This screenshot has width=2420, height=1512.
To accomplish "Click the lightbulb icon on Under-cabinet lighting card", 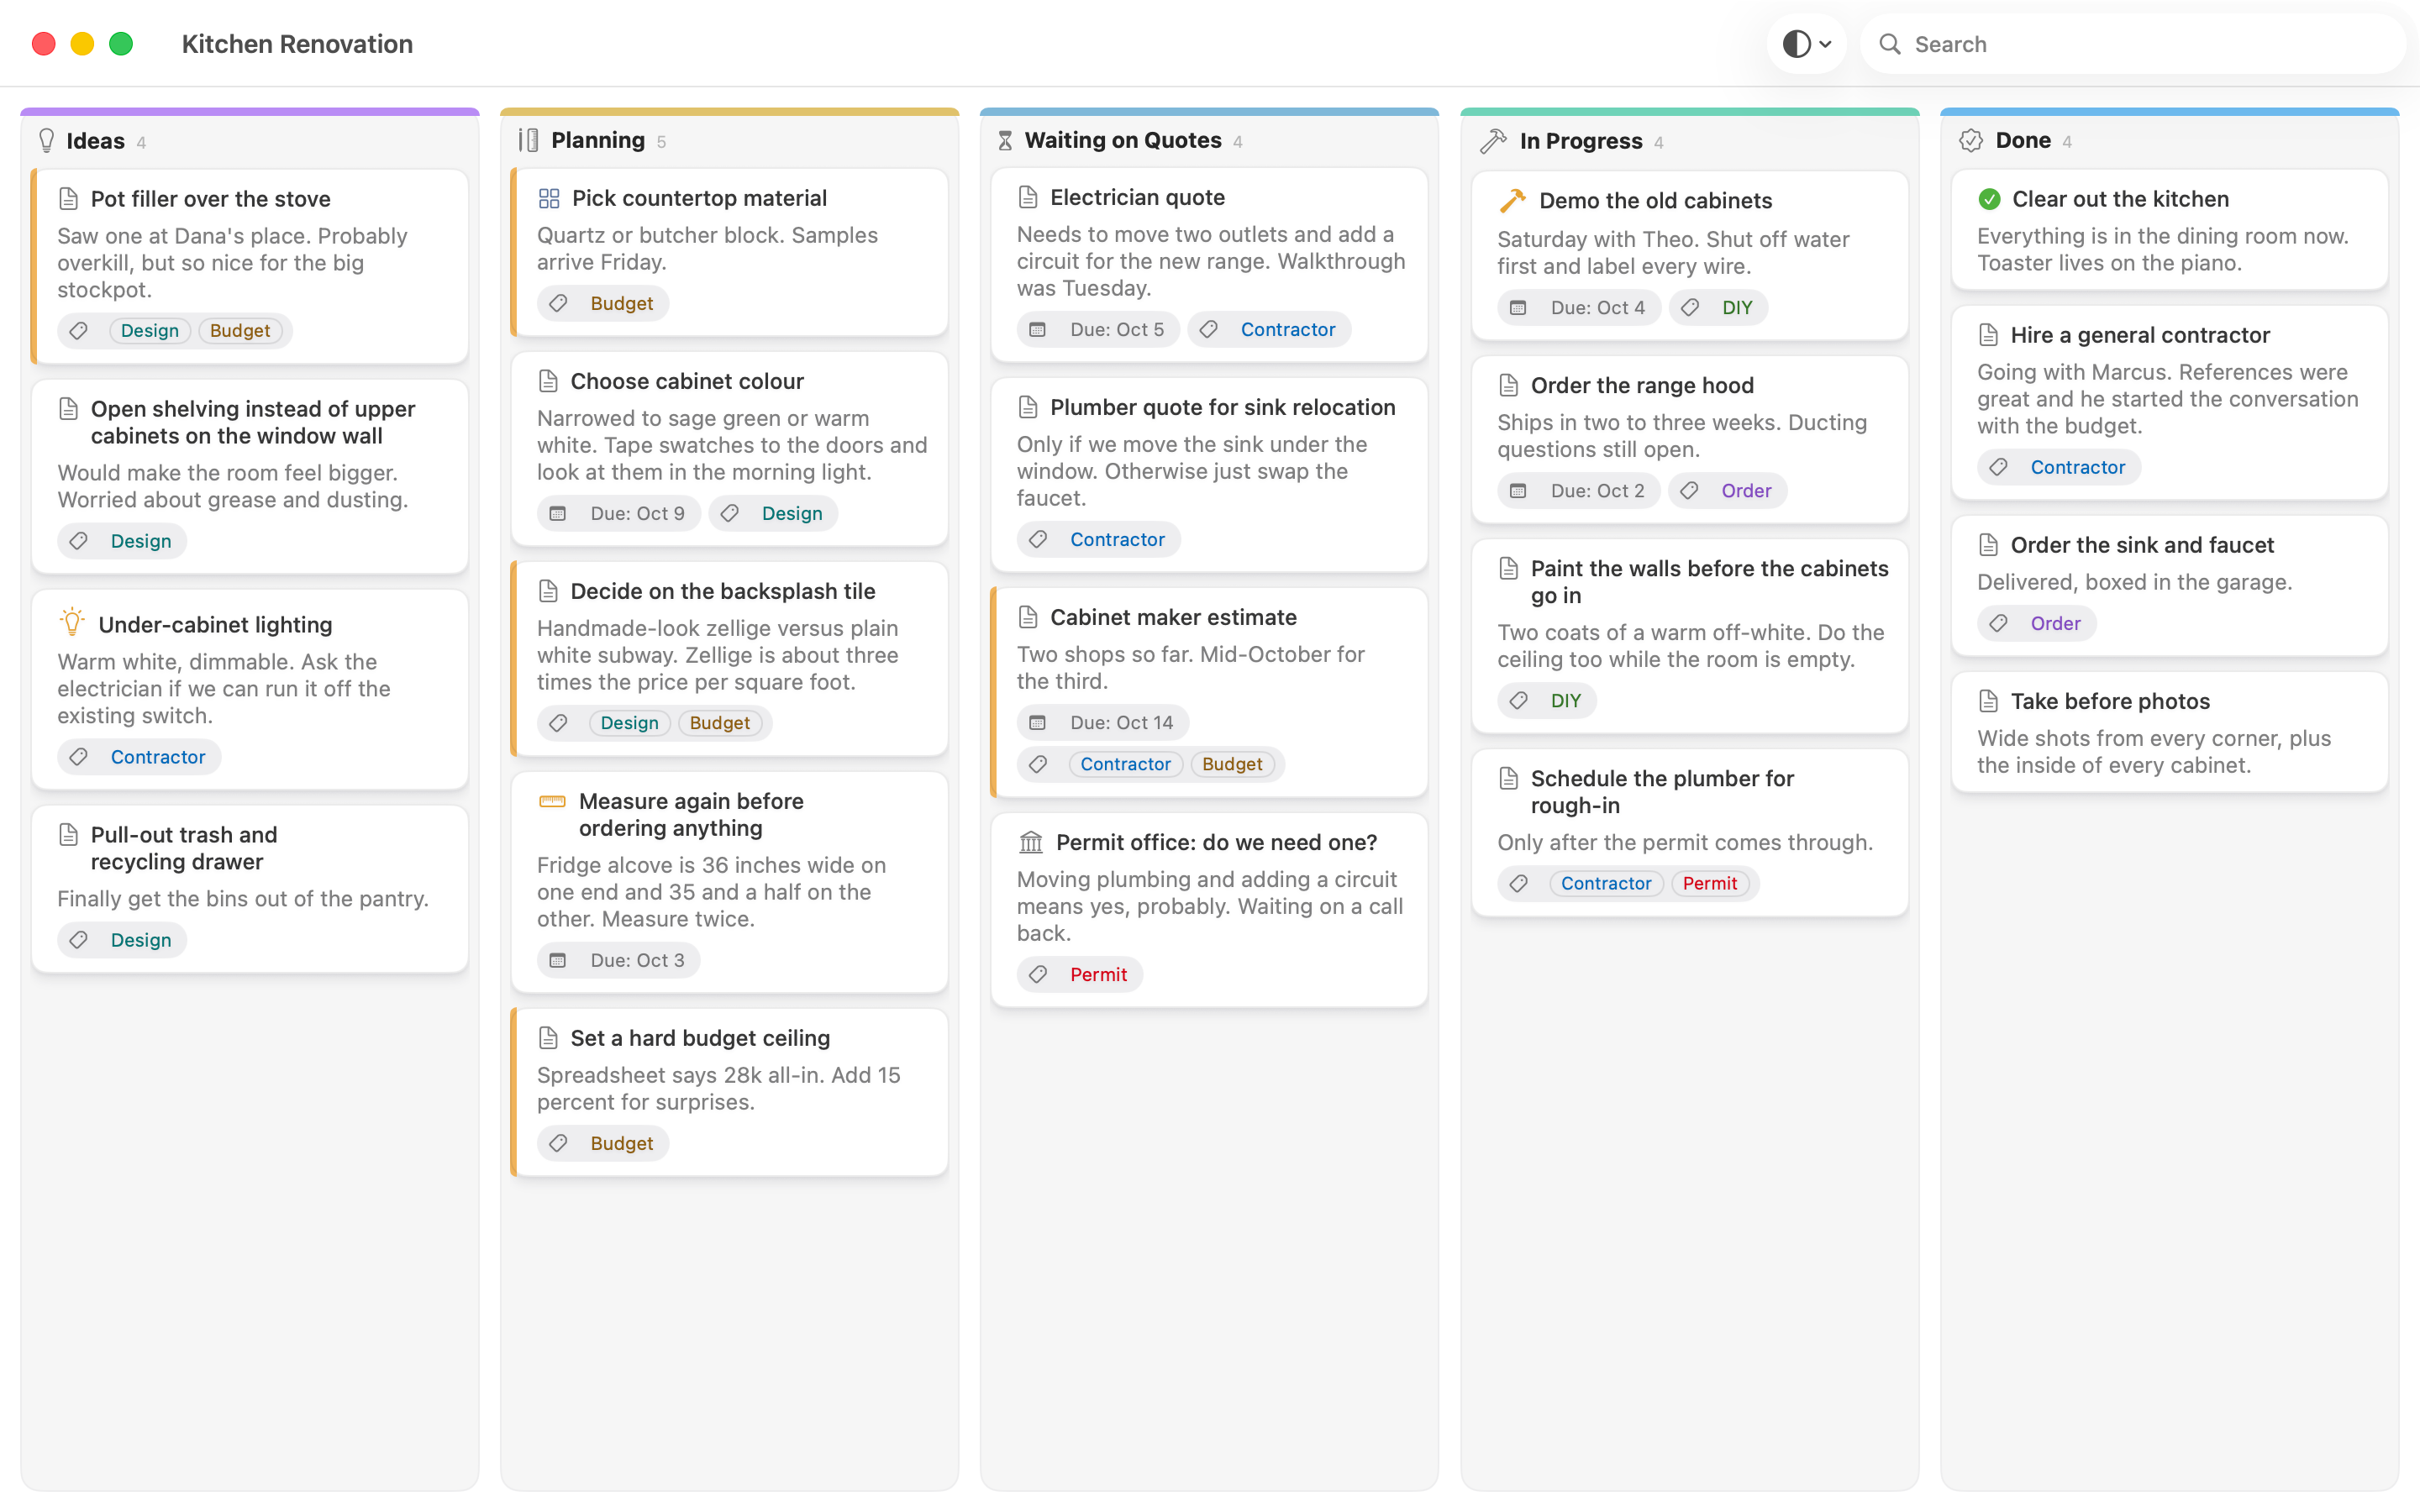I will pyautogui.click(x=72, y=623).
